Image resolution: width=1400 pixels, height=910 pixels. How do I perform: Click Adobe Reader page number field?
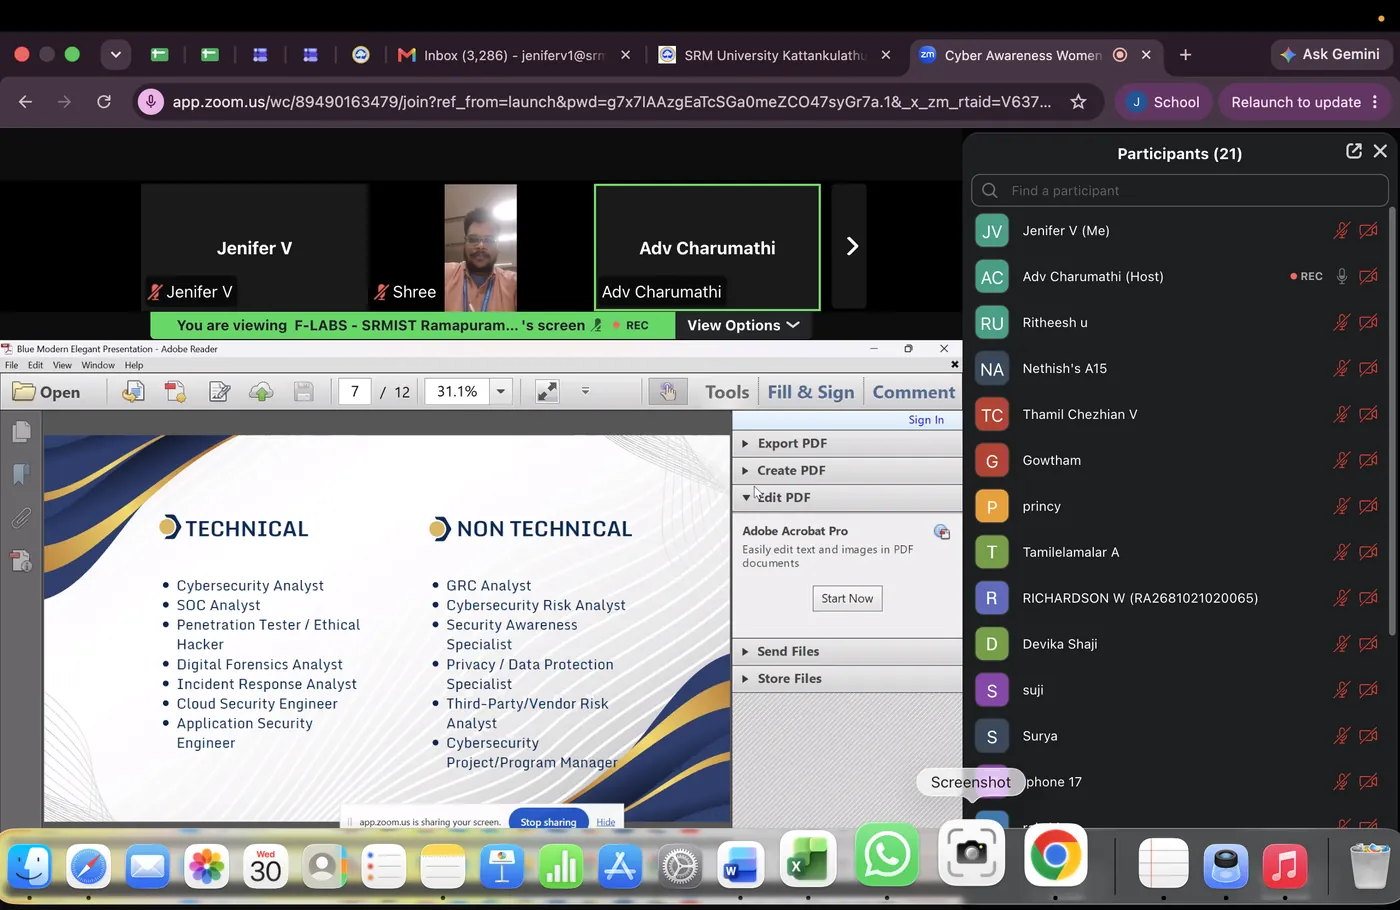tap(355, 392)
